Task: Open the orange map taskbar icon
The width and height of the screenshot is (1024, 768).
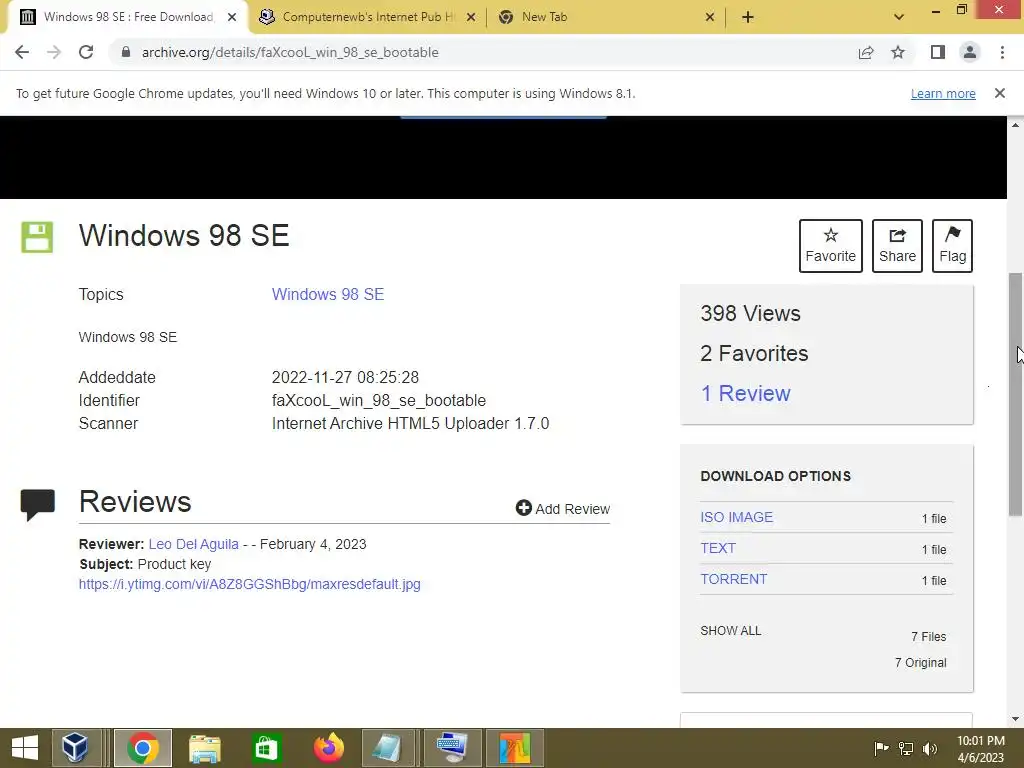Action: point(515,748)
